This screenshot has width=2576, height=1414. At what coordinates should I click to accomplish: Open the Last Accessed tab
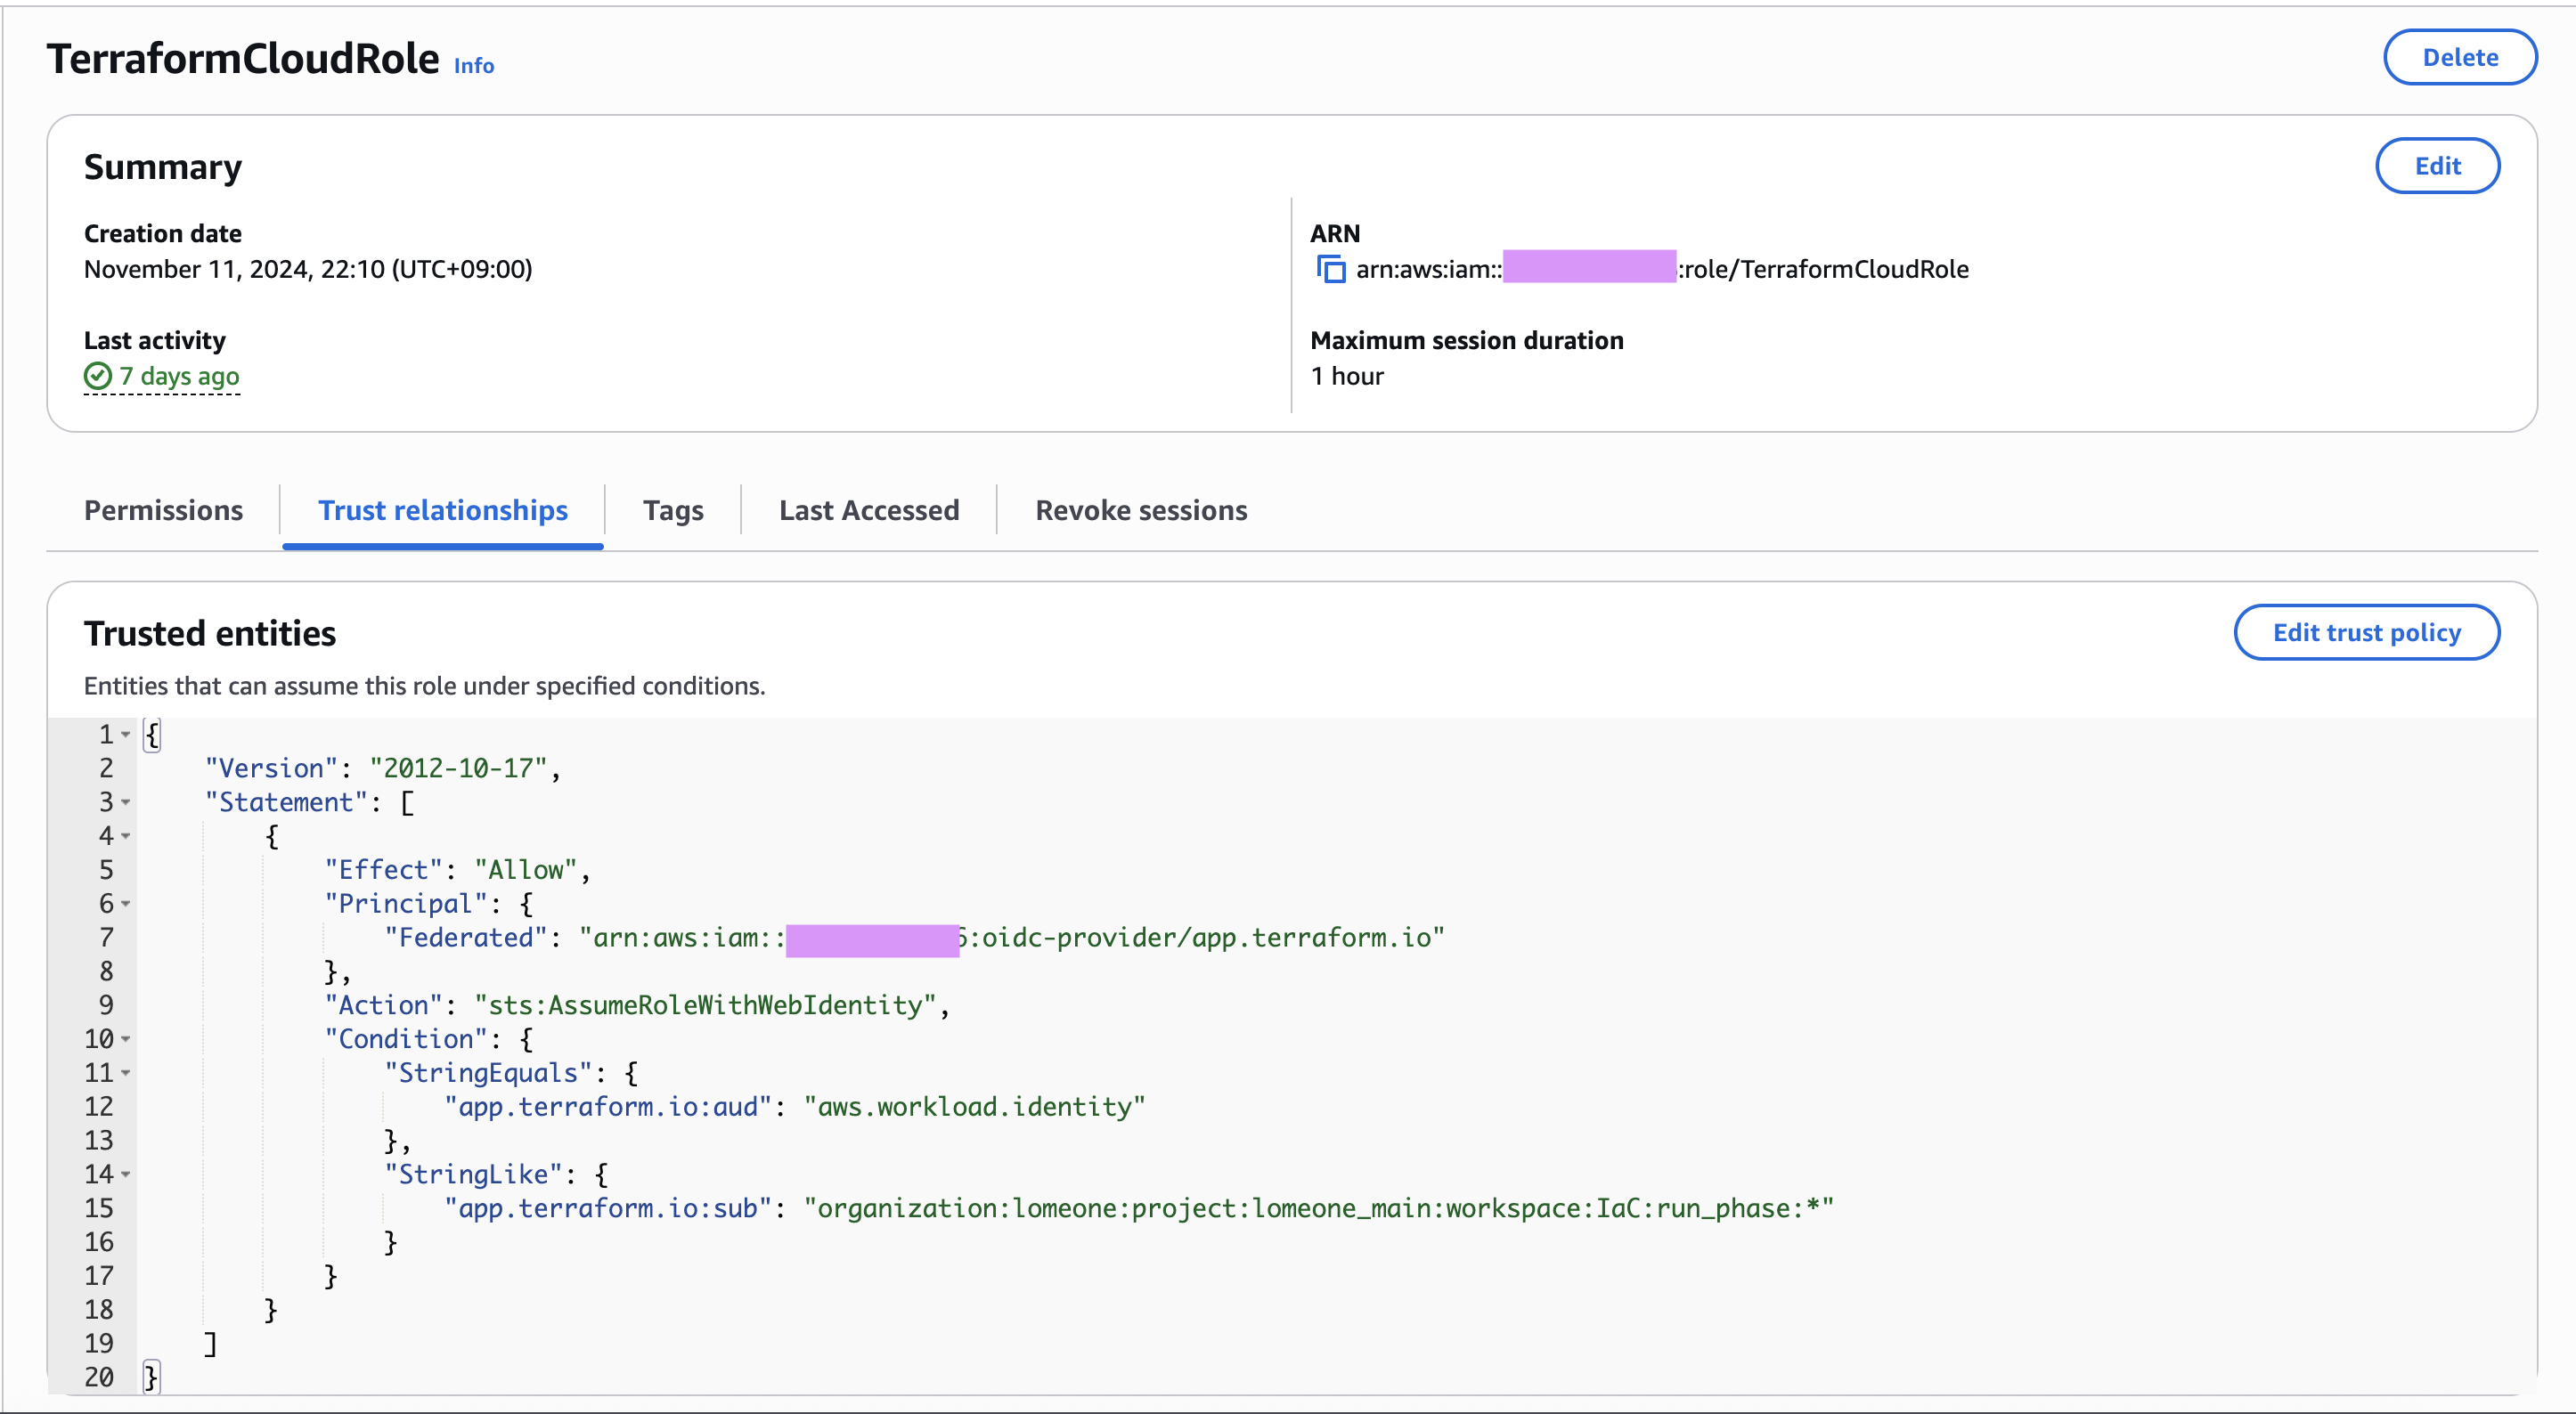pyautogui.click(x=869, y=510)
